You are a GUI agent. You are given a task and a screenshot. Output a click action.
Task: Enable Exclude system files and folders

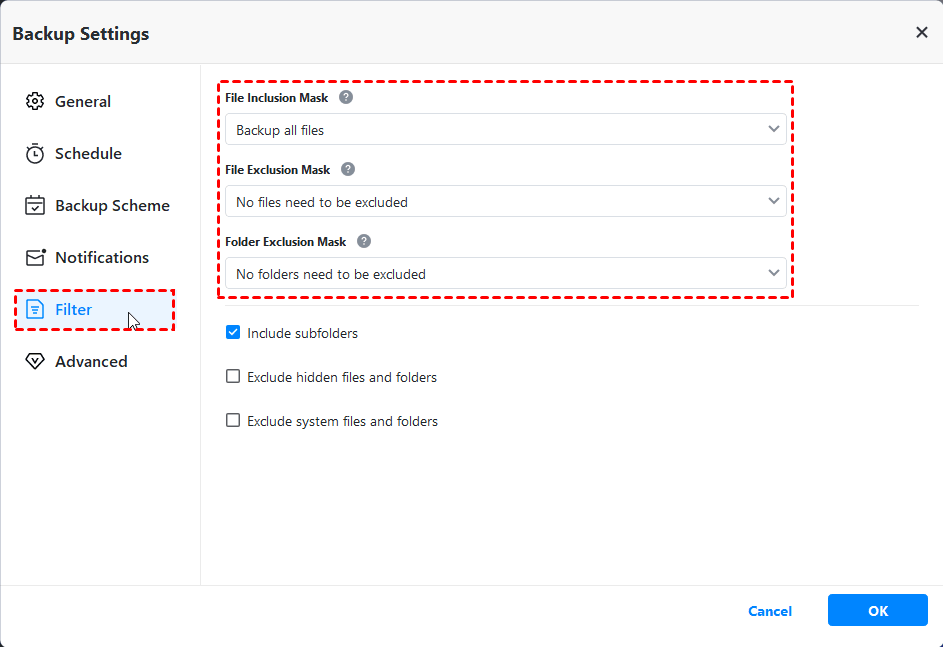[x=233, y=421]
